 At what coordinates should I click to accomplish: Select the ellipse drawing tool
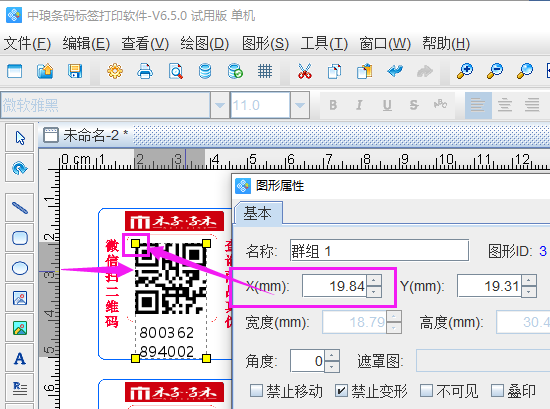20,268
